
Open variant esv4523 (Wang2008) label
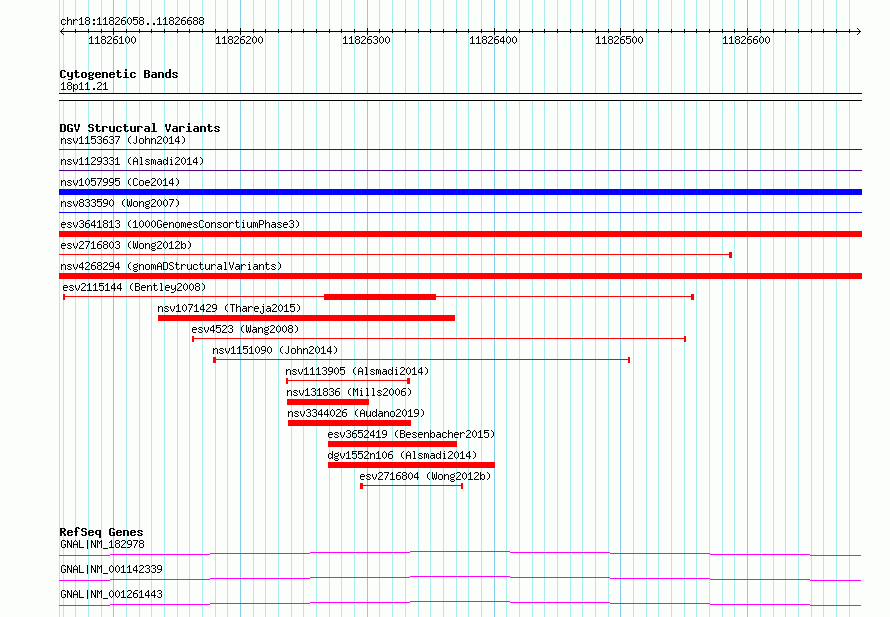click(x=245, y=329)
